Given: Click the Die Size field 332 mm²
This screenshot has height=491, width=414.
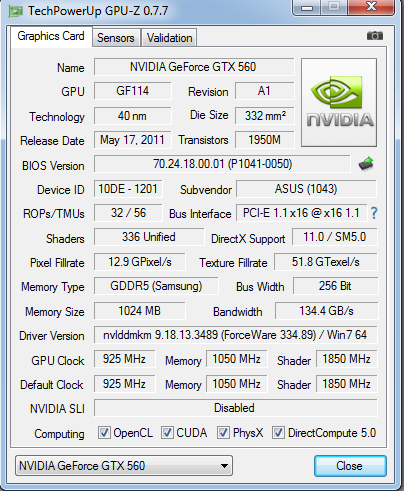Looking at the screenshot, I should point(265,116).
